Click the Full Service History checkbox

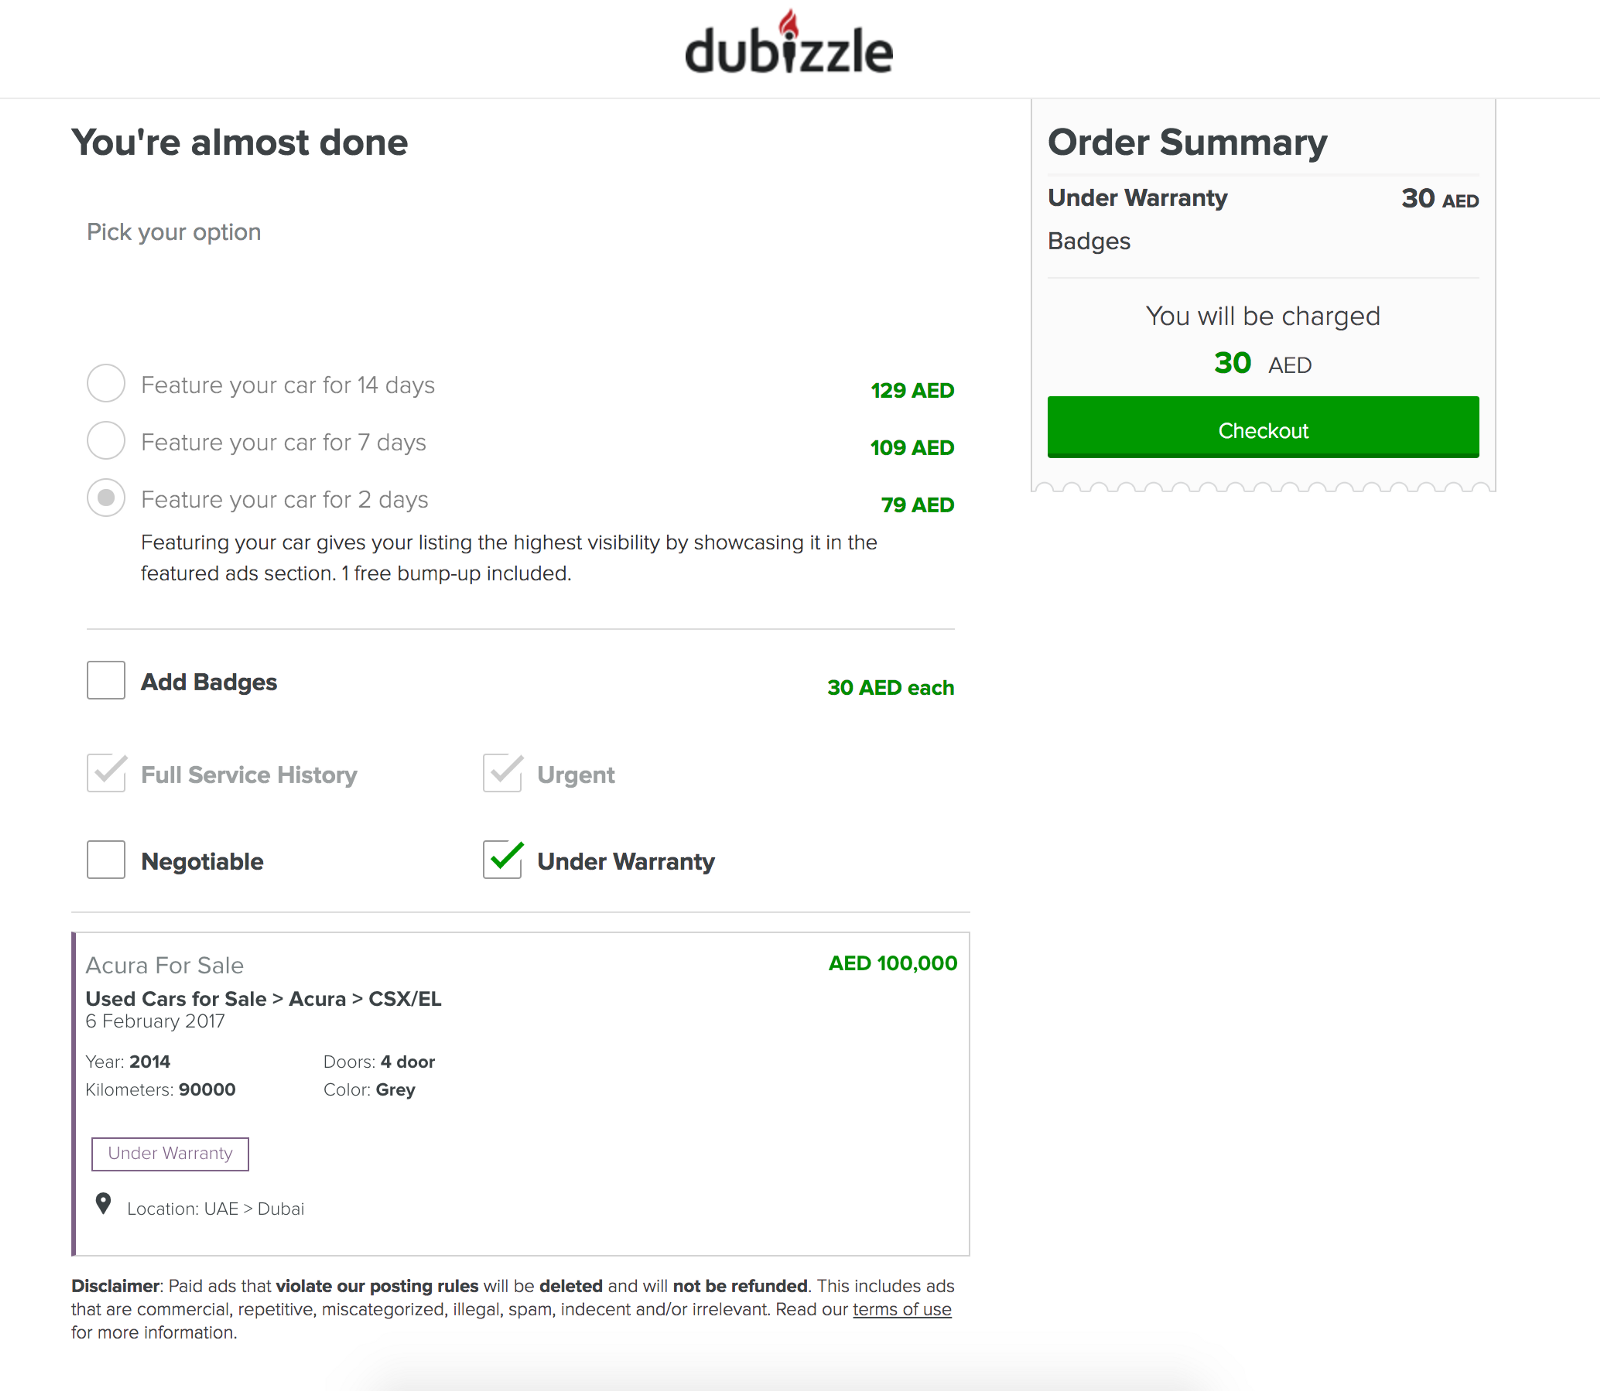[105, 772]
